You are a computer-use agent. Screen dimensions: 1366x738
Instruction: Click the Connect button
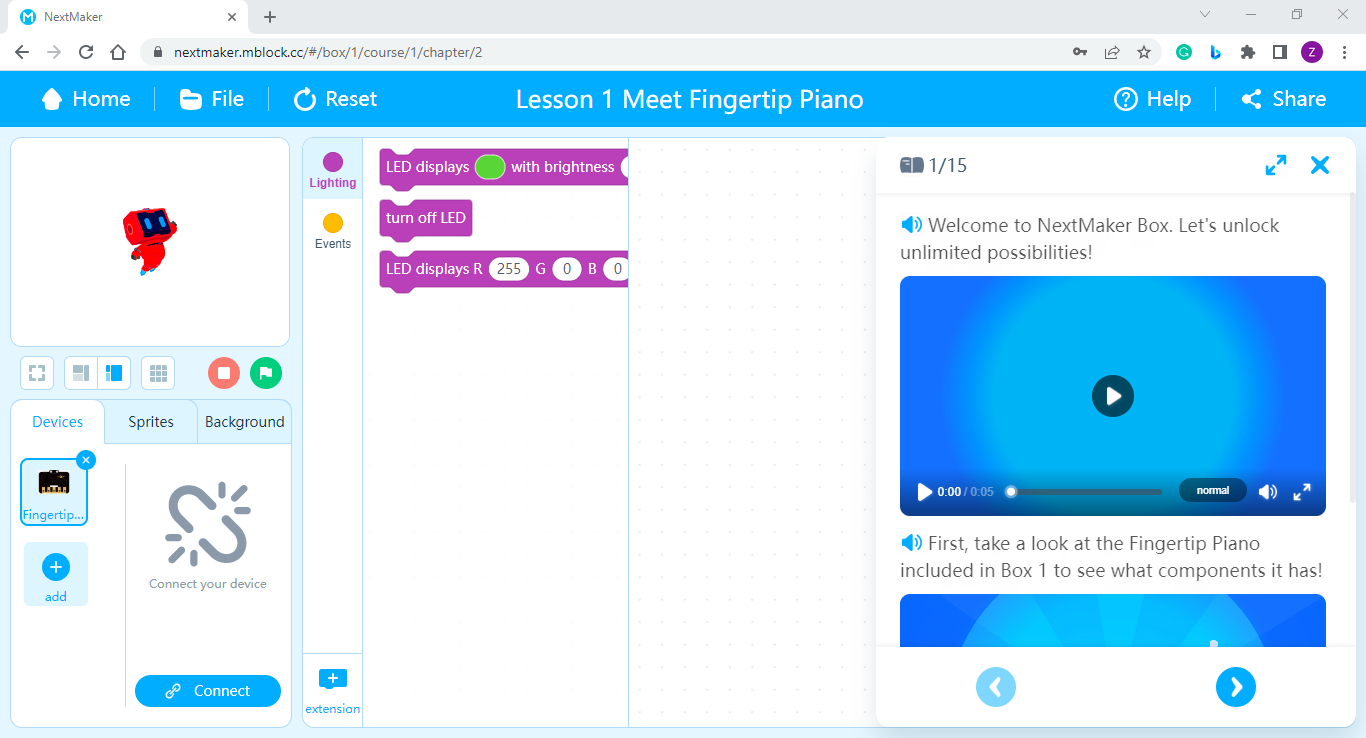pos(208,691)
